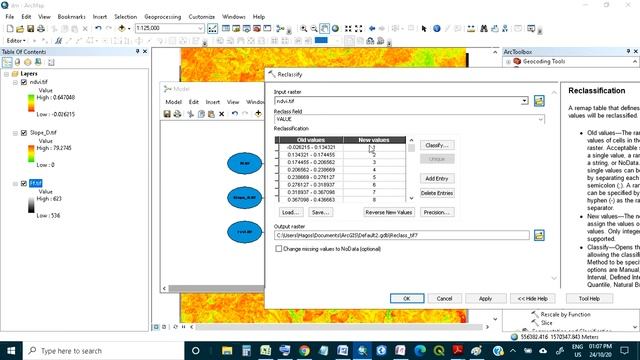The width and height of the screenshot is (640, 360).
Task: Print the map from main toolbar
Action: [41, 29]
